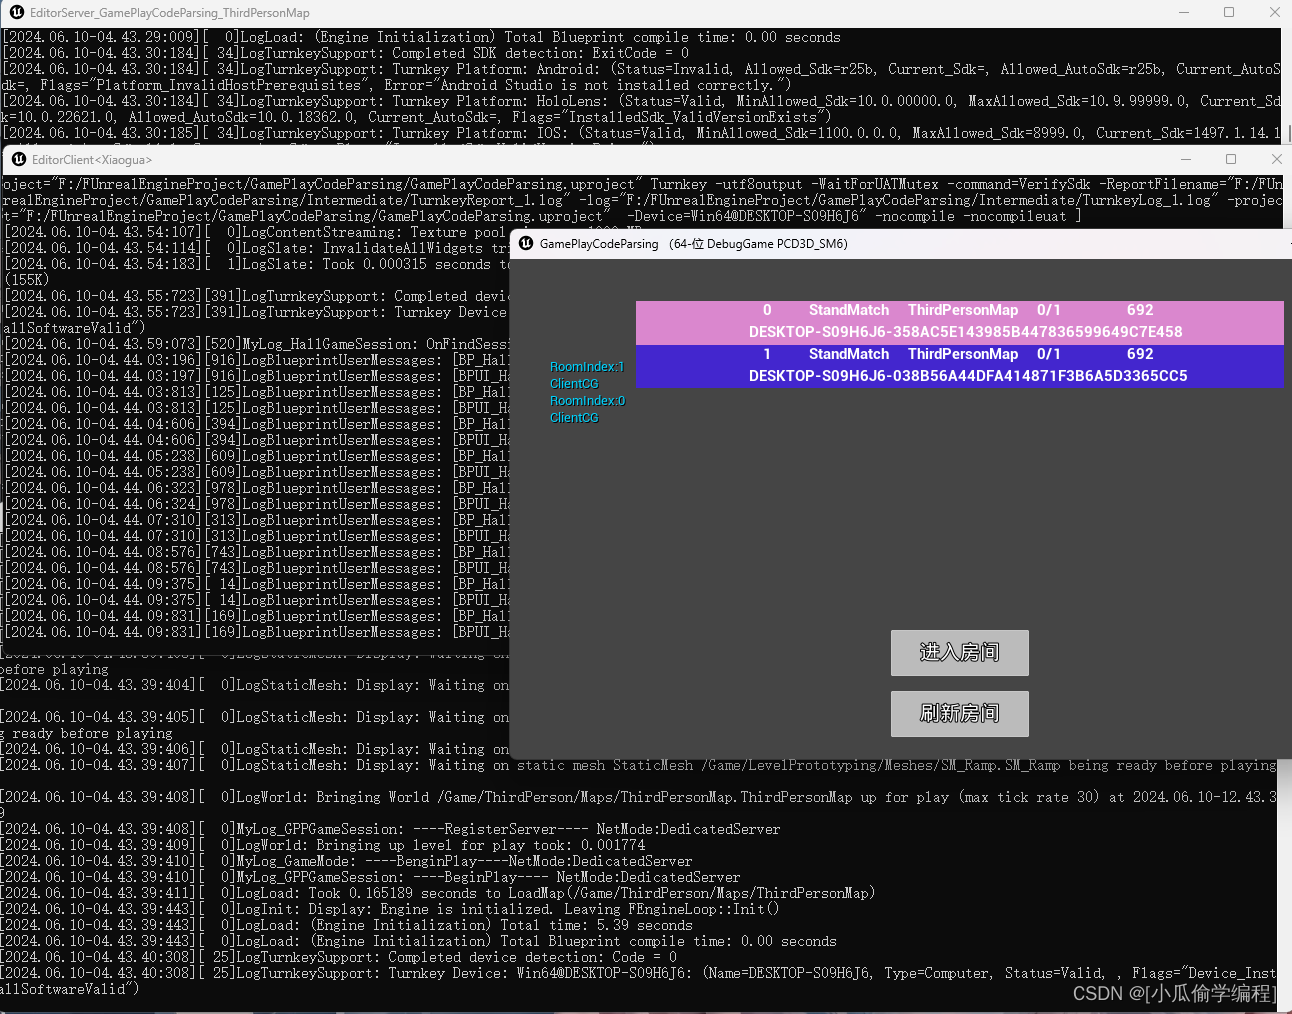Maximize the EditorServer console window

click(x=1229, y=13)
